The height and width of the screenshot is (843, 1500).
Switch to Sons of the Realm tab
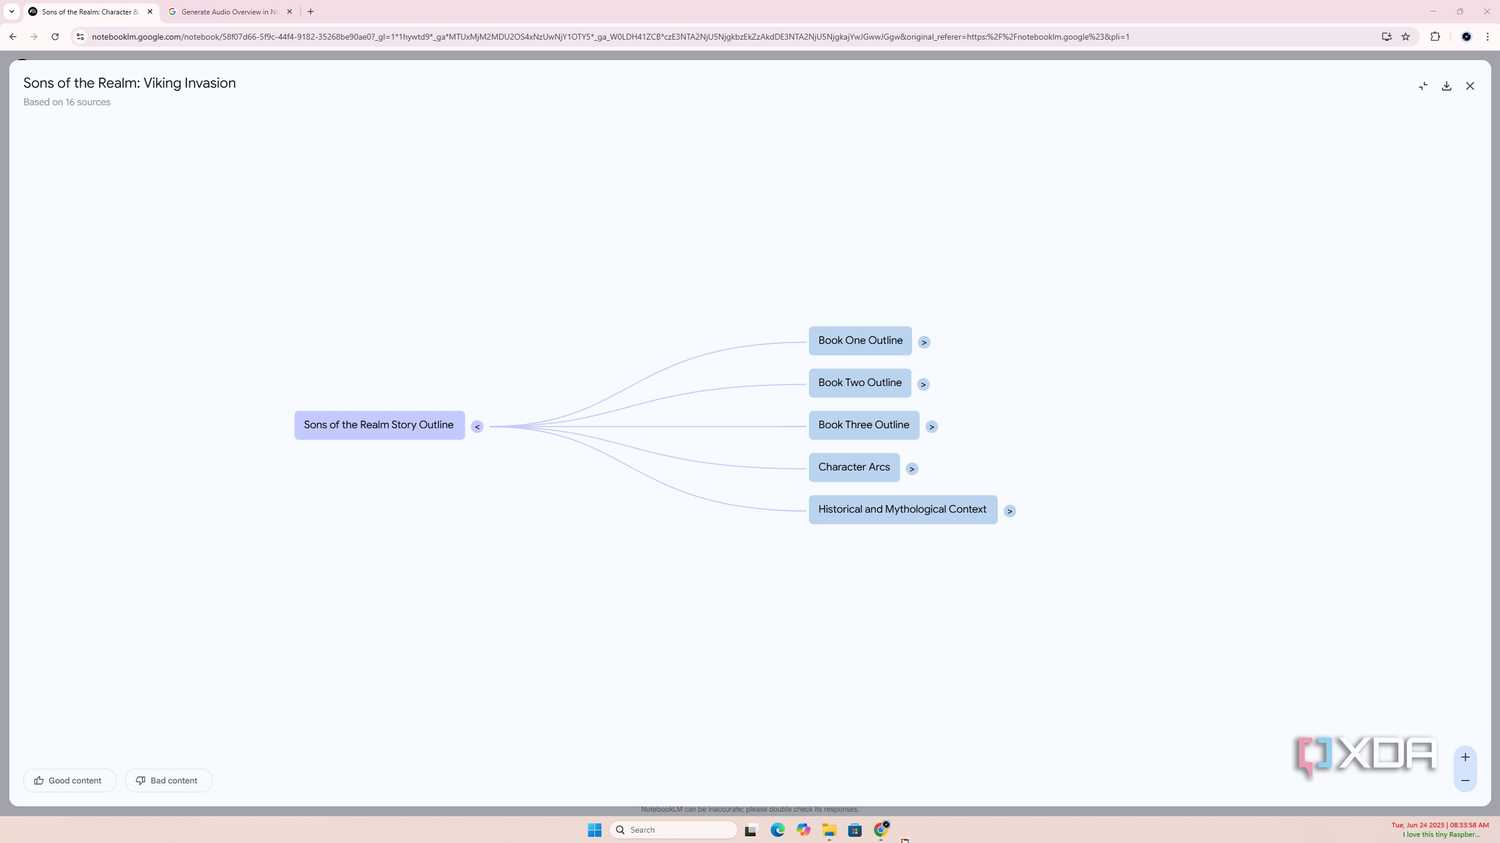(x=89, y=12)
